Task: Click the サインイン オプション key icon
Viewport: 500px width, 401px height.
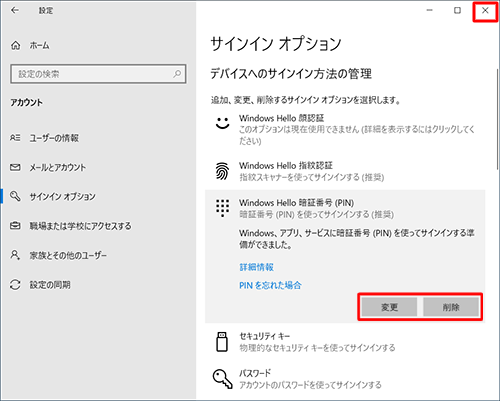Action: coord(15,196)
